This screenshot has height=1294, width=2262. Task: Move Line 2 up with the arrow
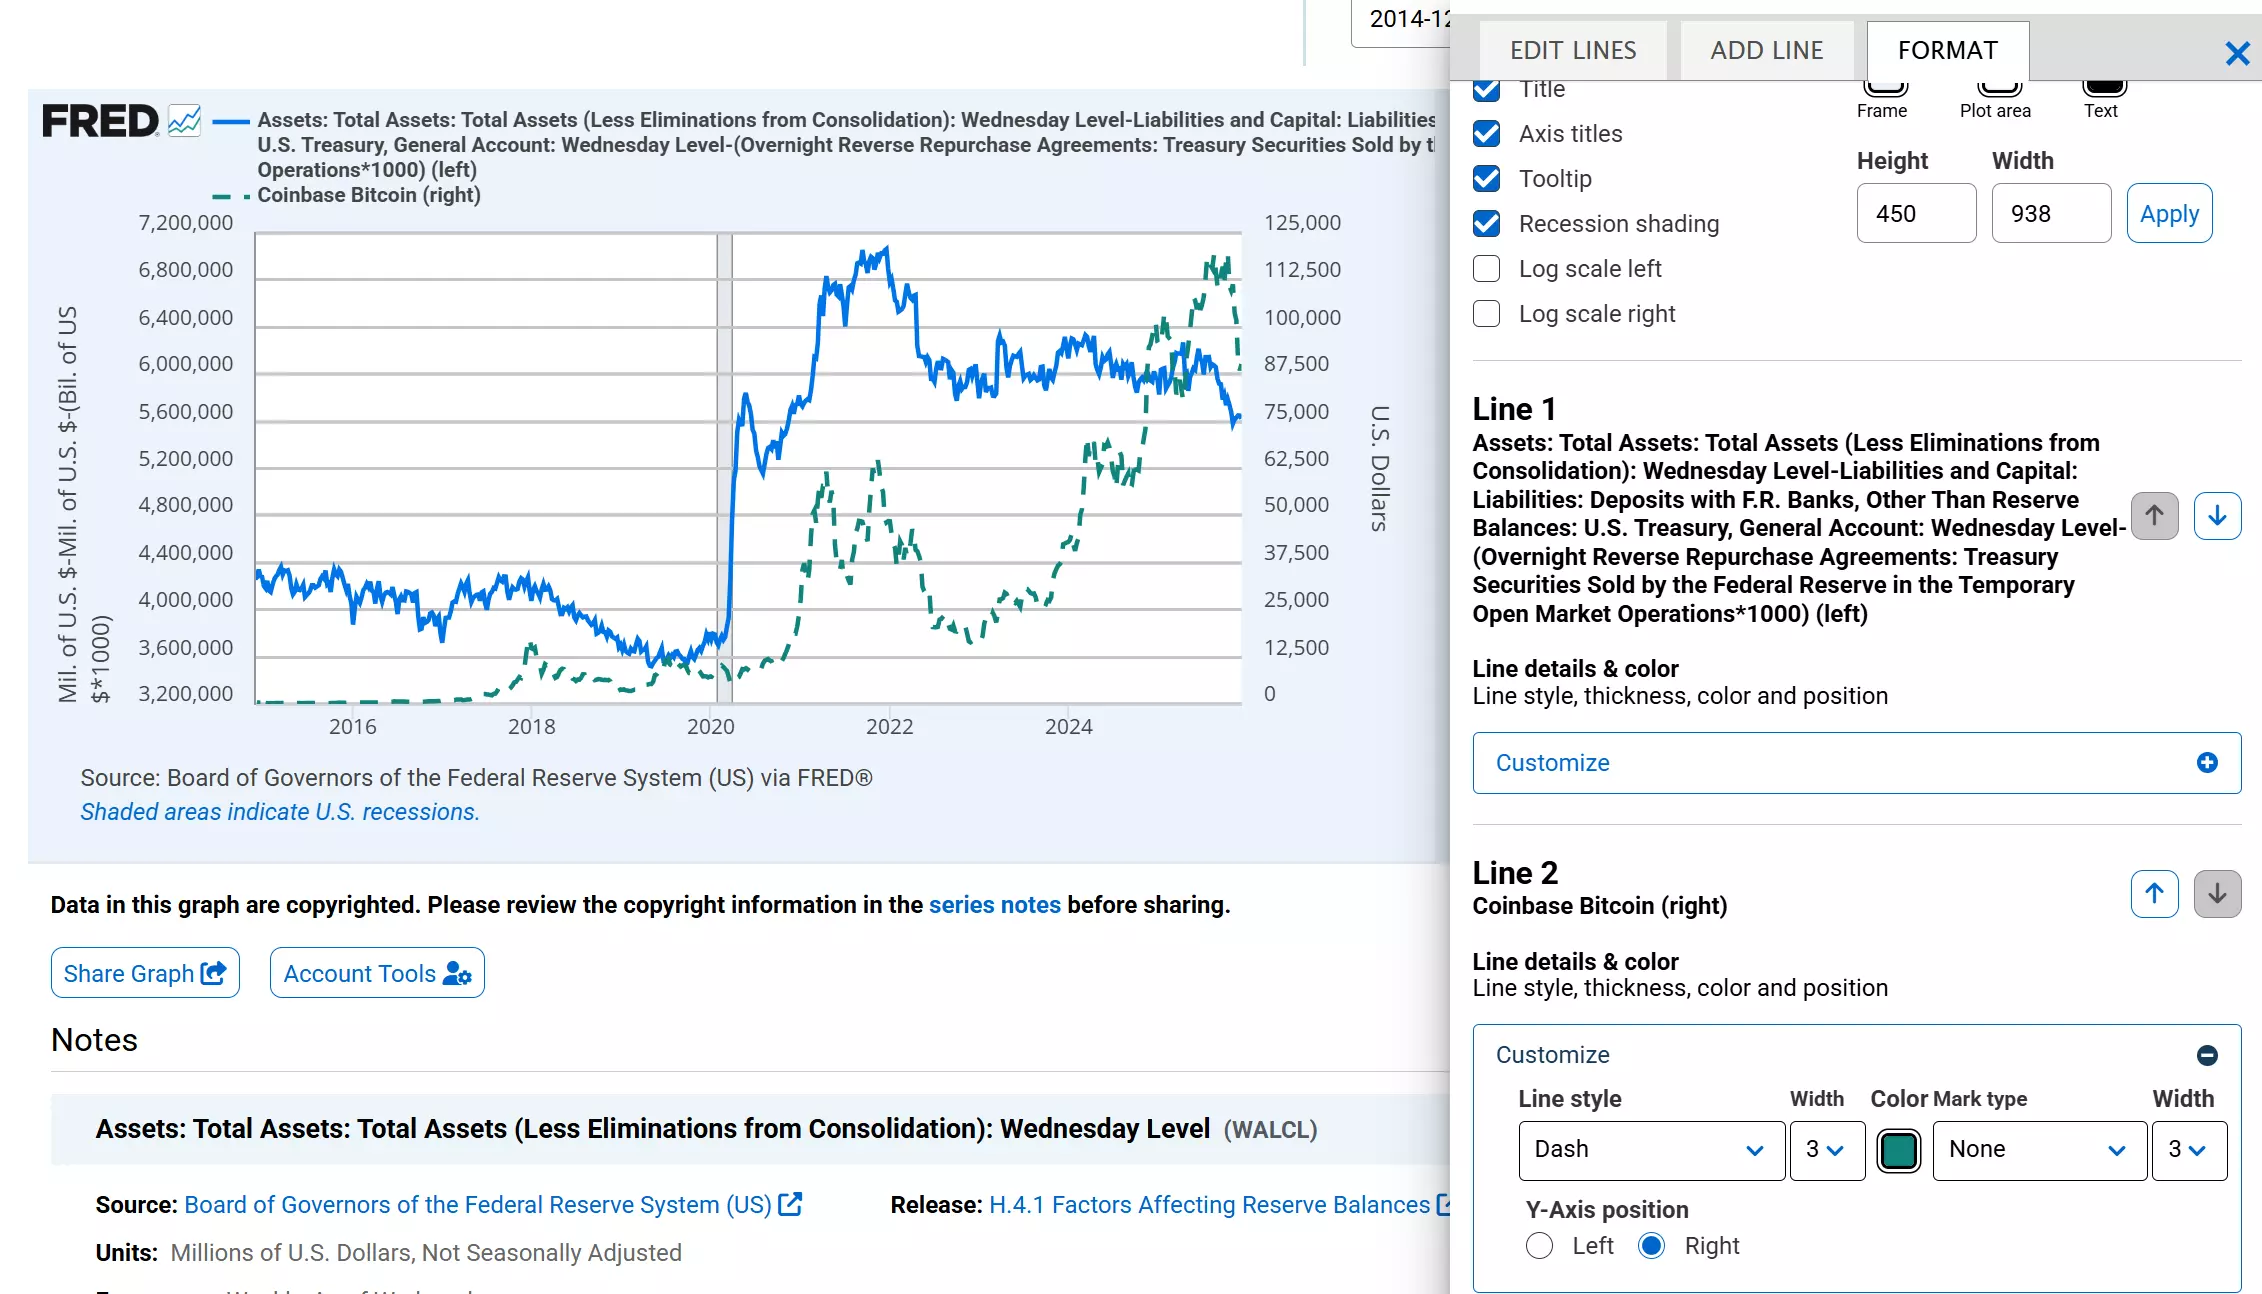[x=2154, y=893]
